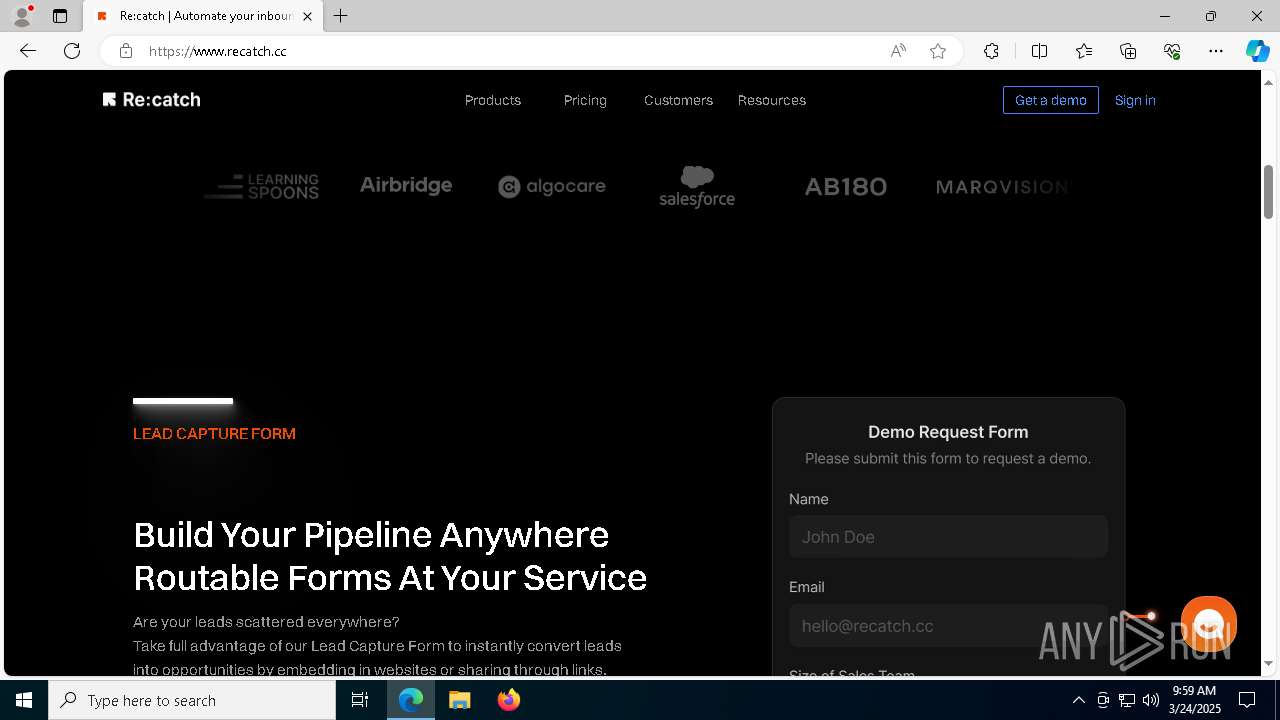Click scrollbar down arrow
The width and height of the screenshot is (1280, 720).
coord(1269,664)
